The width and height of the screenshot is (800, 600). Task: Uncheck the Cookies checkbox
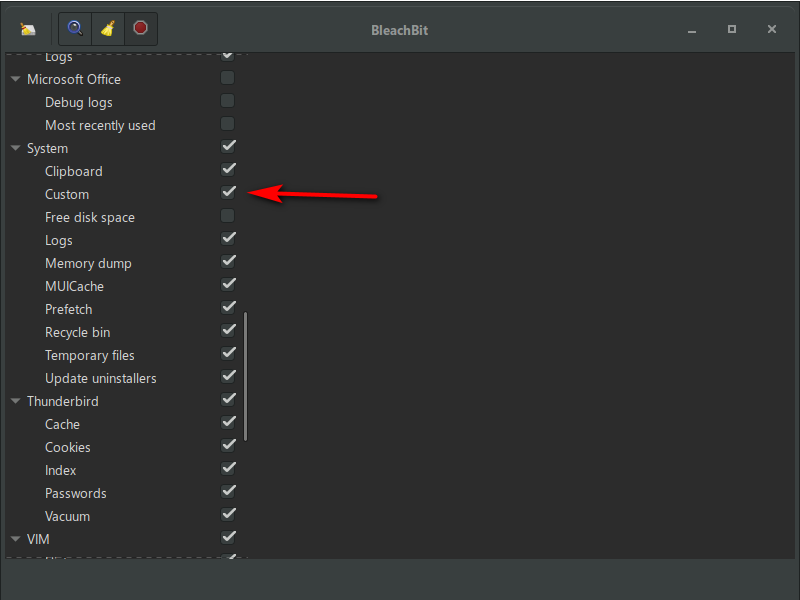click(228, 445)
